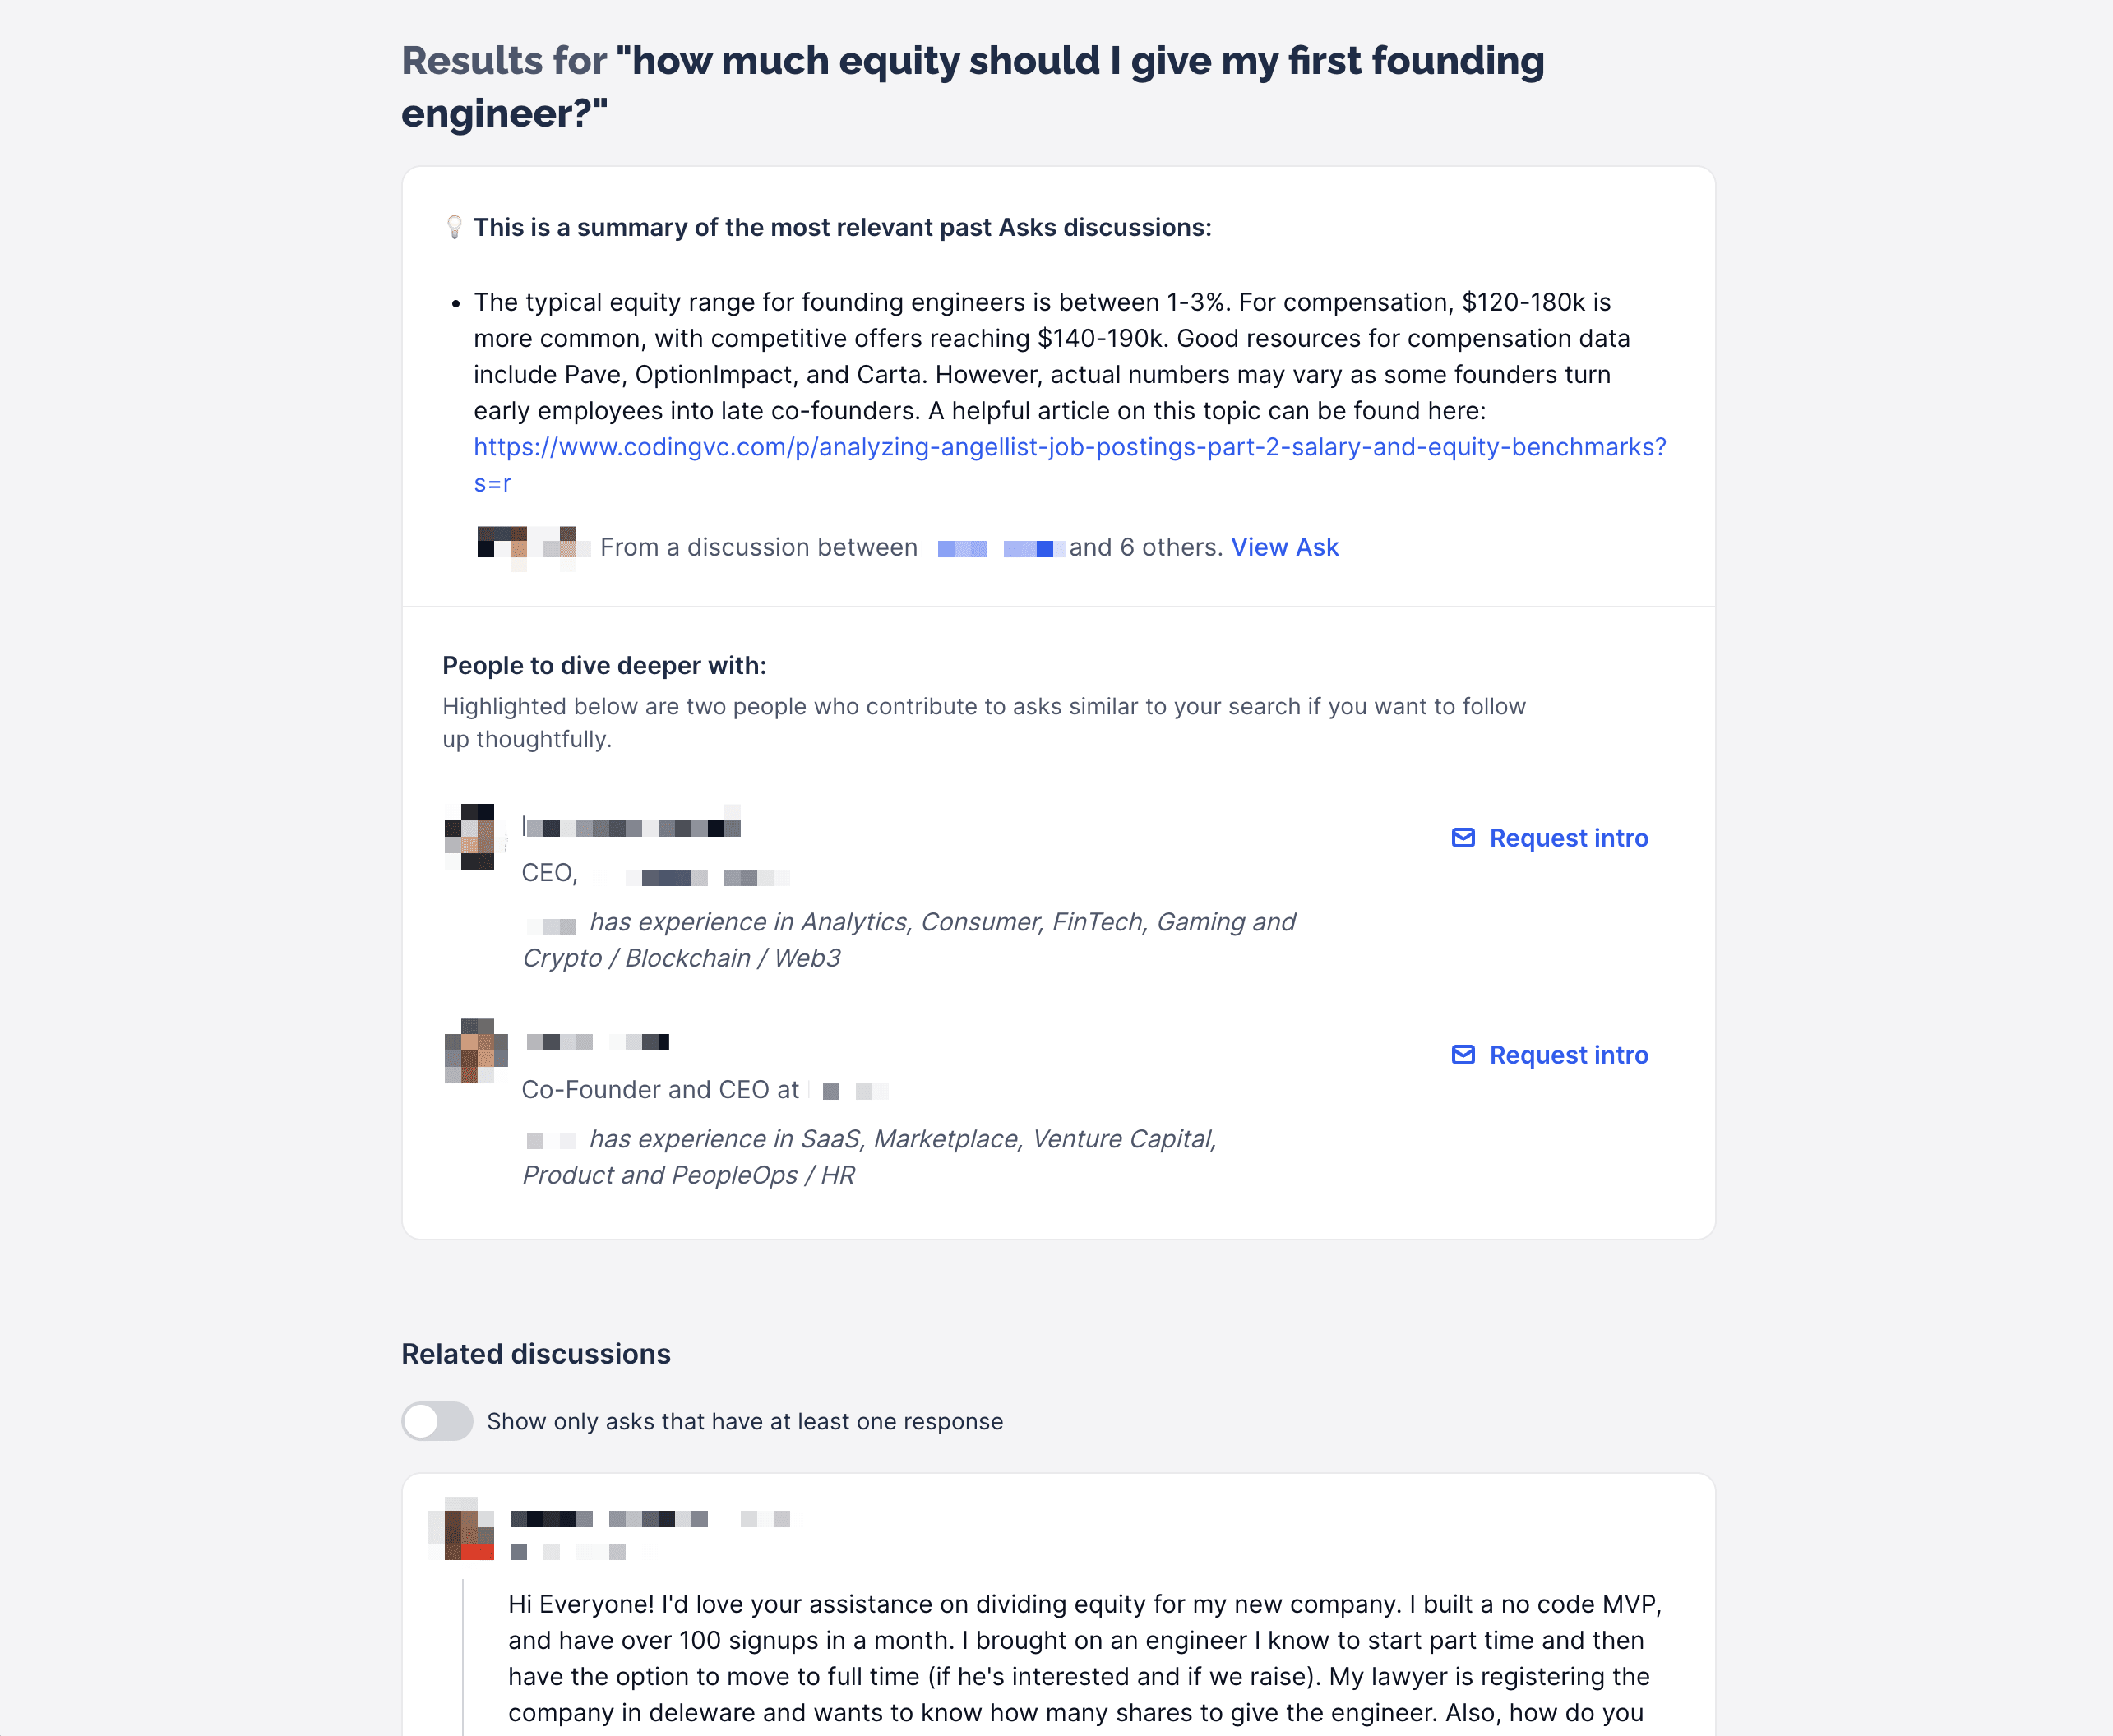Click the blurred company name after 'CEO,'
The image size is (2113, 1736).
pos(708,877)
